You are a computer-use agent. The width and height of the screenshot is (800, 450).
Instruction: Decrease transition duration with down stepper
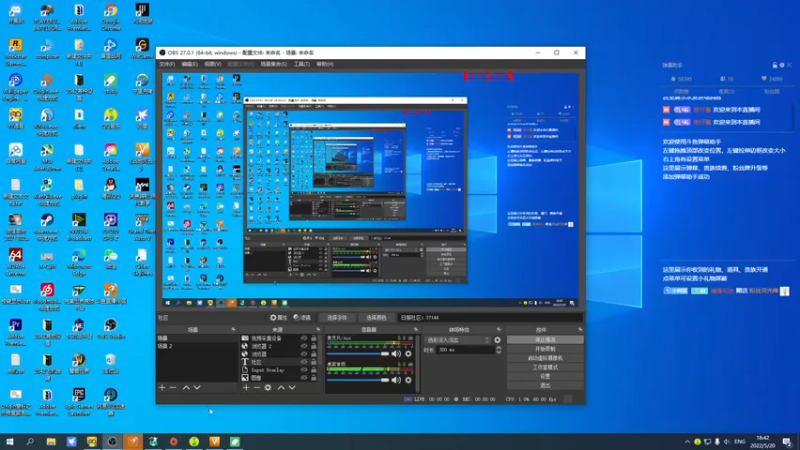[x=498, y=352]
